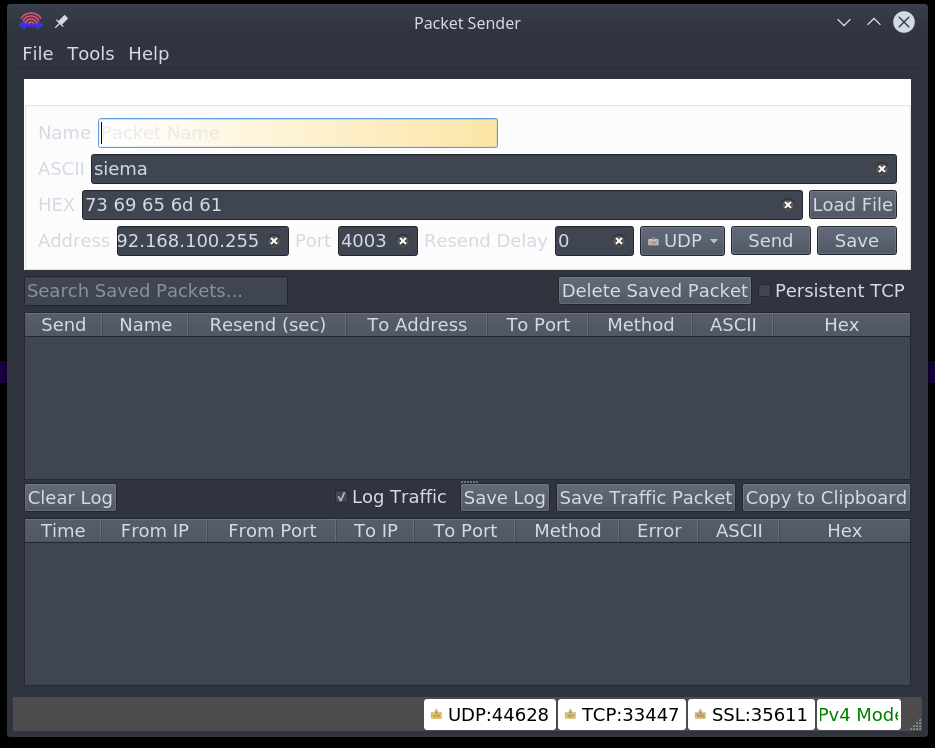This screenshot has height=748, width=935.
Task: Click the From IP column header
Action: point(154,531)
